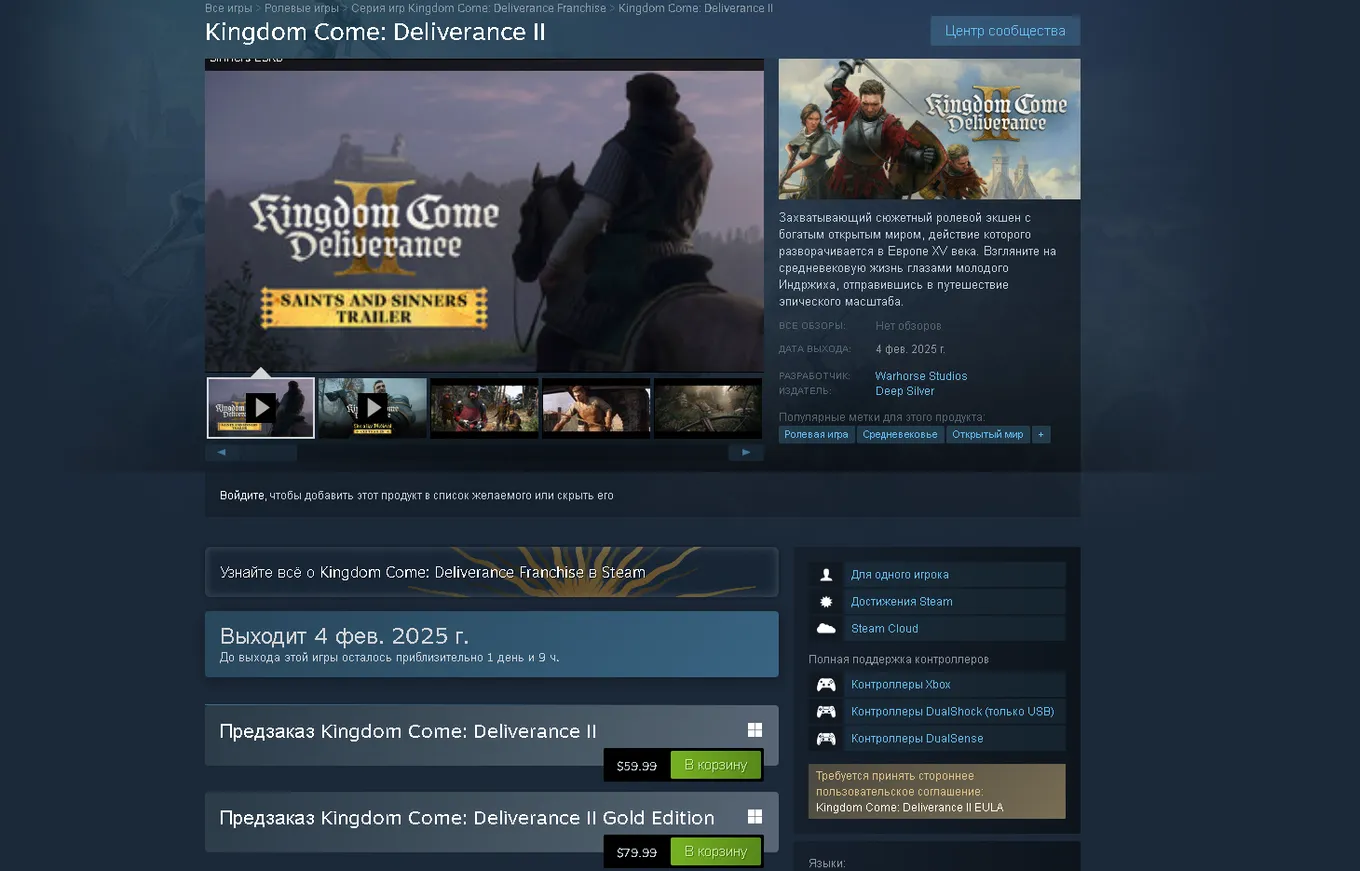The height and width of the screenshot is (871, 1360).
Task: Open developer Warhorse Studios link
Action: coord(921,376)
